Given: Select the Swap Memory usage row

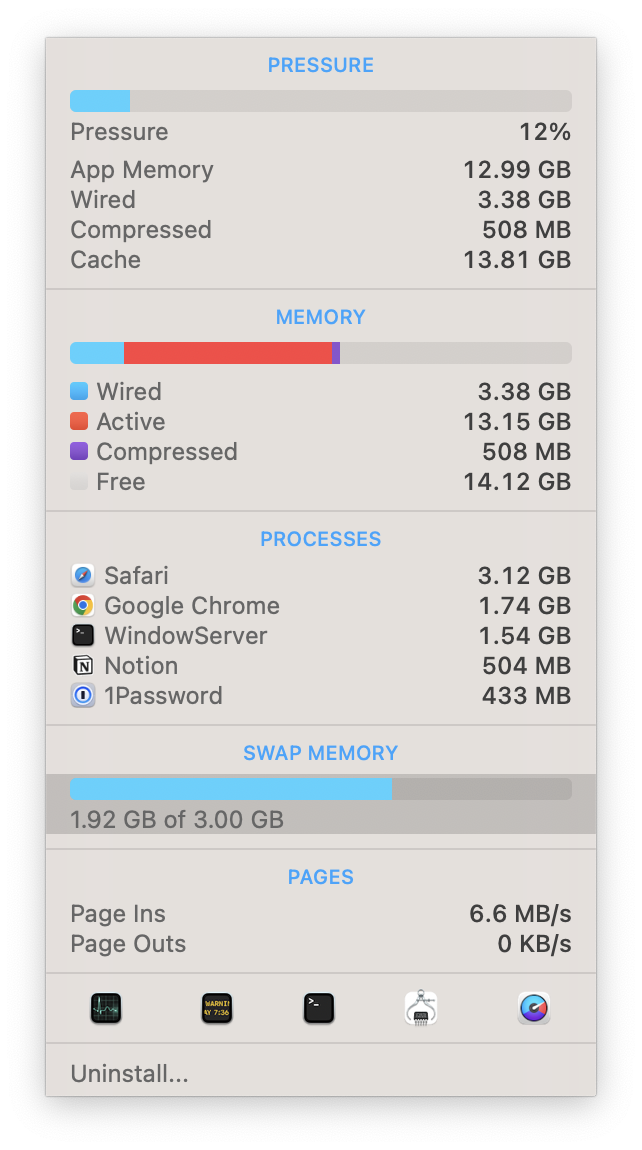Looking at the screenshot, I should (320, 804).
